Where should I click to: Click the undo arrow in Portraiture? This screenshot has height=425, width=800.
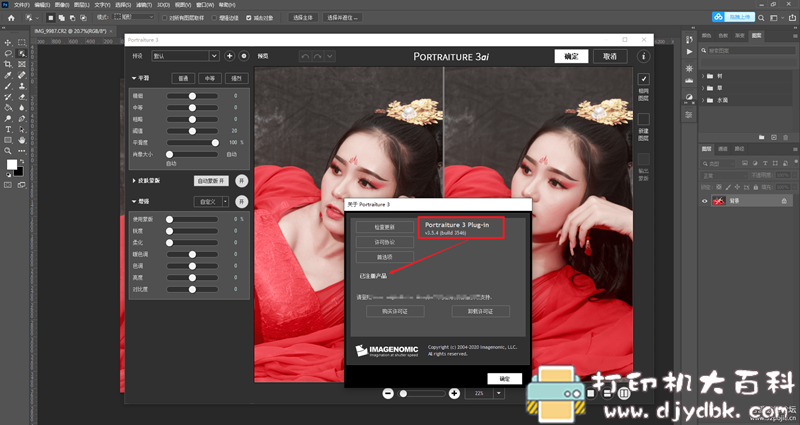305,56
